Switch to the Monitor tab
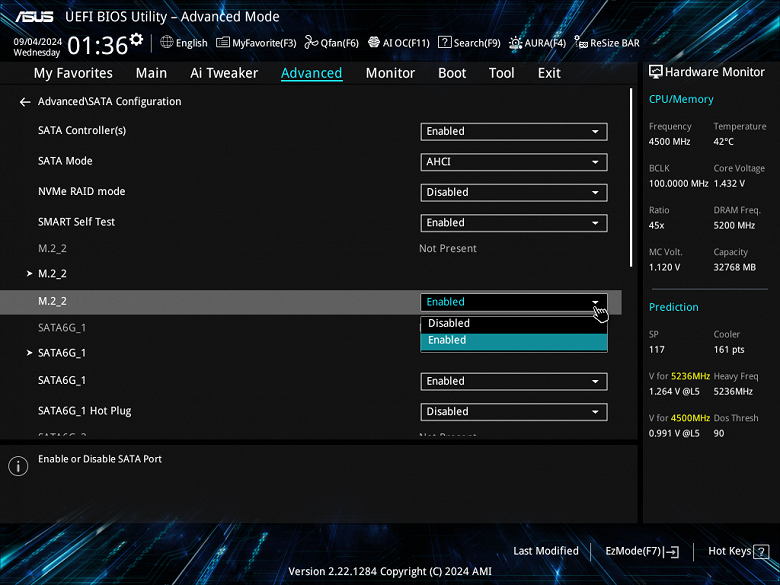This screenshot has width=780, height=585. pos(390,73)
